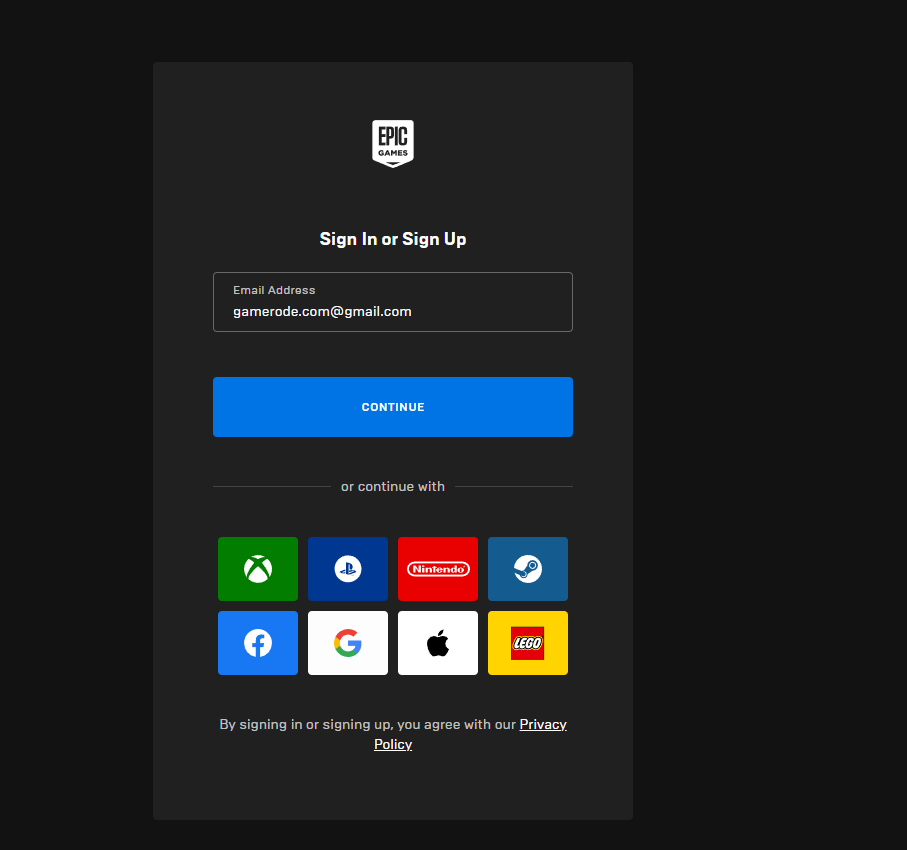Click the blue Continue button
The height and width of the screenshot is (850, 907).
point(393,407)
